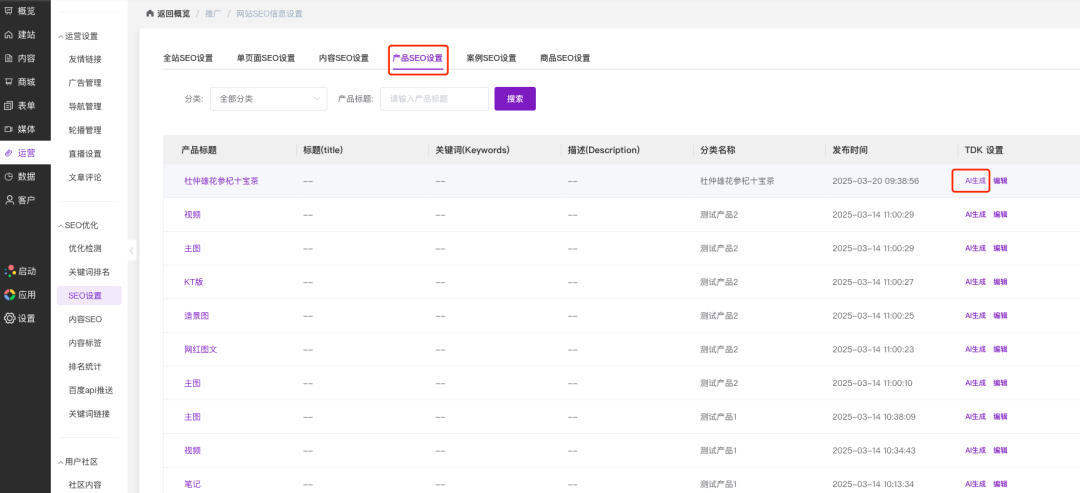Screen dimensions: 1080x493
Task: Select the 数据 data icon
Action: pos(9,176)
